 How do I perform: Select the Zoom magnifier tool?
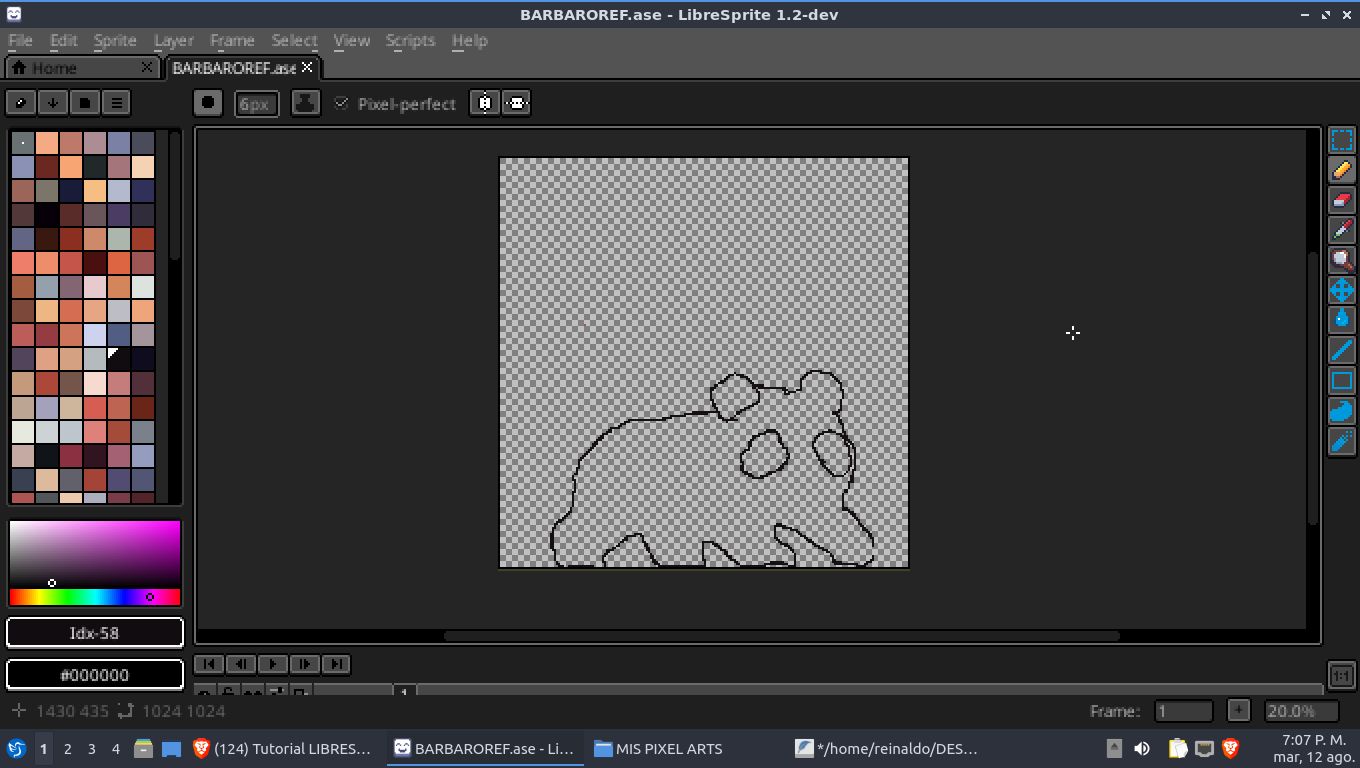(1341, 260)
